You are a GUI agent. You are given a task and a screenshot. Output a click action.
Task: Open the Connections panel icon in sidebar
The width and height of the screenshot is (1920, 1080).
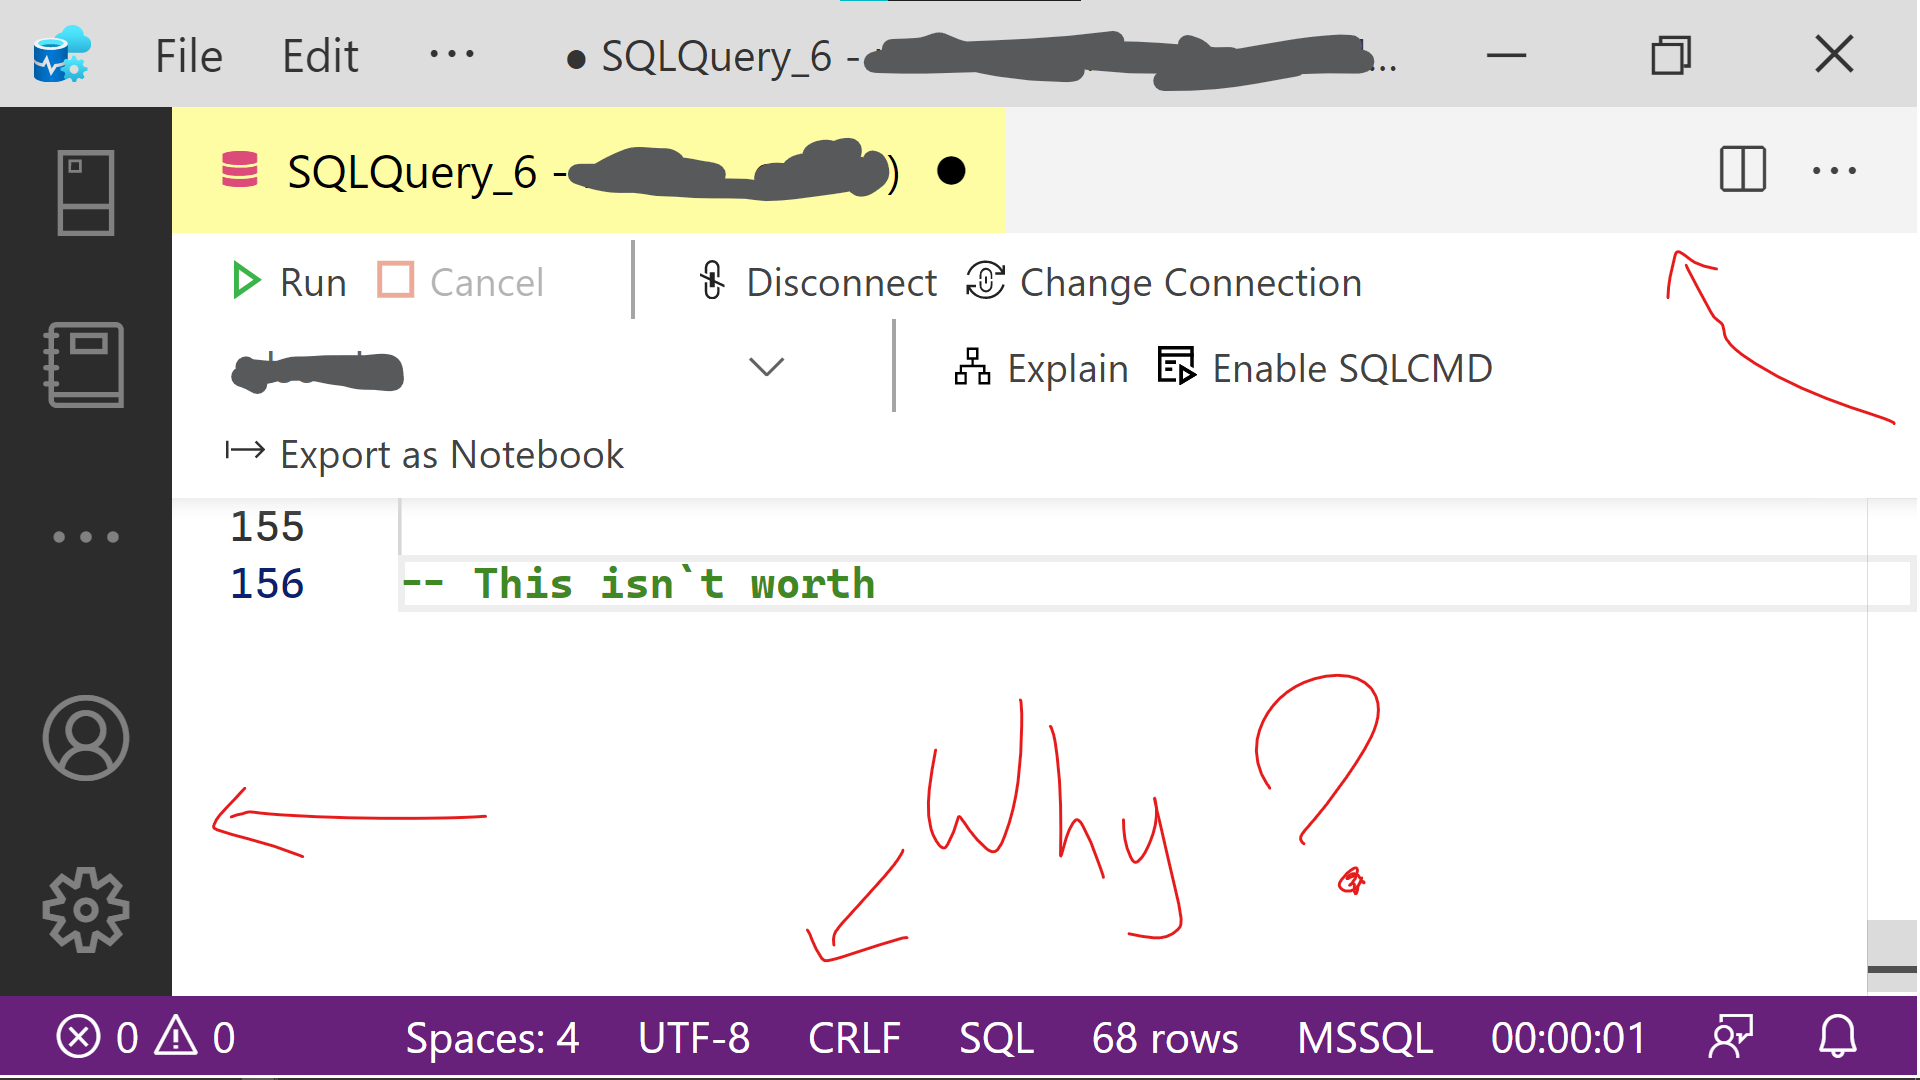86,193
